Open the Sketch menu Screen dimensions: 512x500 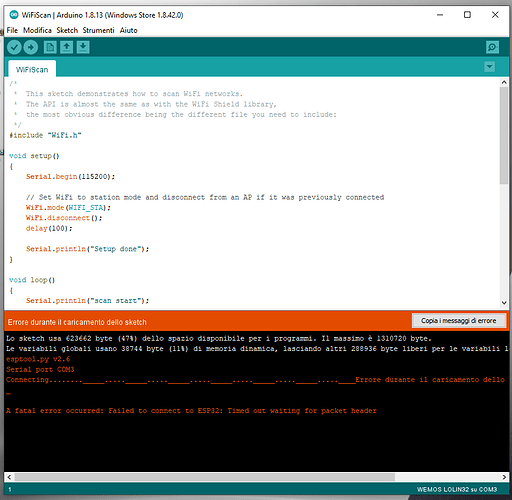coord(67,30)
